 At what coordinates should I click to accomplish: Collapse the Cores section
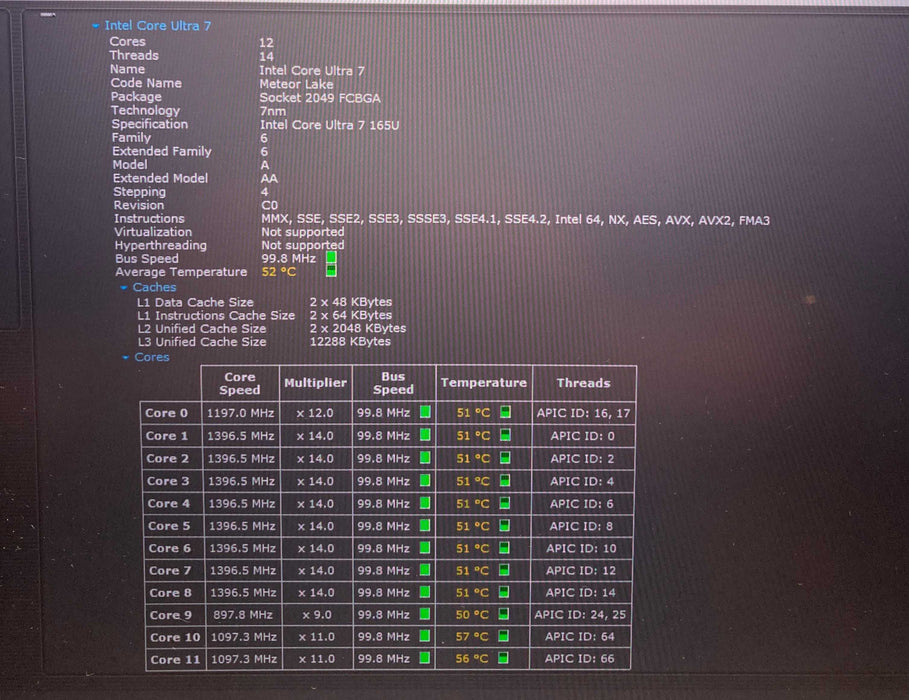125,357
